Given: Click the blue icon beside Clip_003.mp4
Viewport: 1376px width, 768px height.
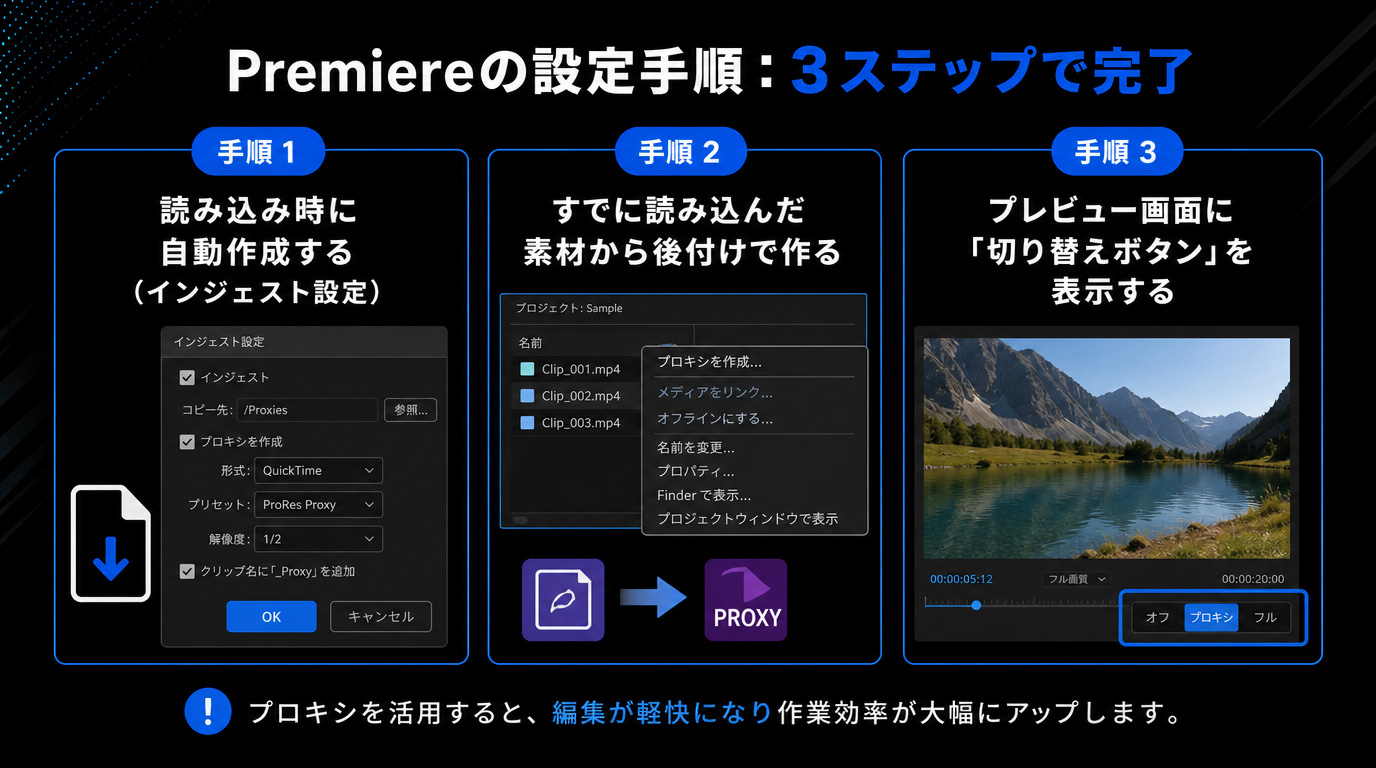Looking at the screenshot, I should click(527, 423).
